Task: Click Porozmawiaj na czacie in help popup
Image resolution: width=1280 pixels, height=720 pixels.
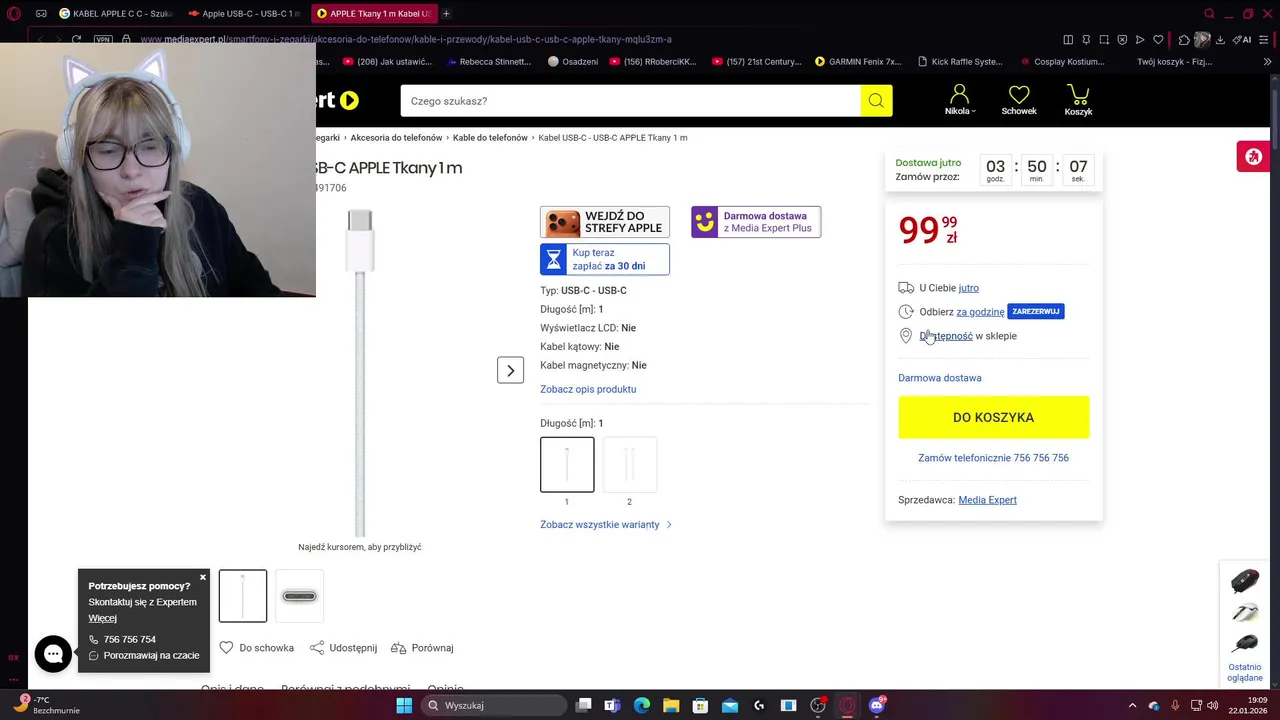Action: tap(144, 656)
